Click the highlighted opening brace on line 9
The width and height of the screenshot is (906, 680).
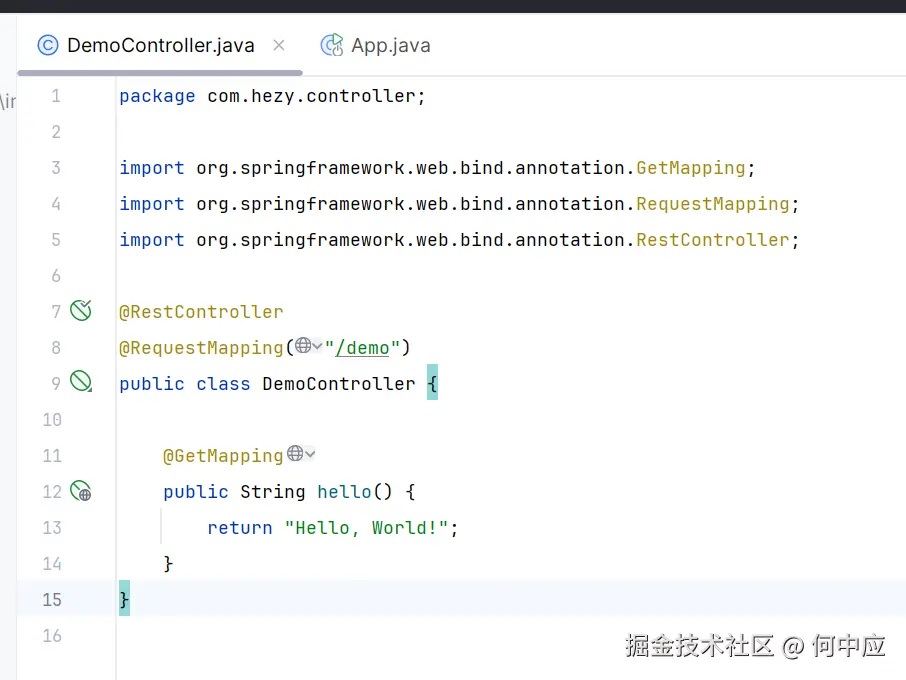click(432, 382)
